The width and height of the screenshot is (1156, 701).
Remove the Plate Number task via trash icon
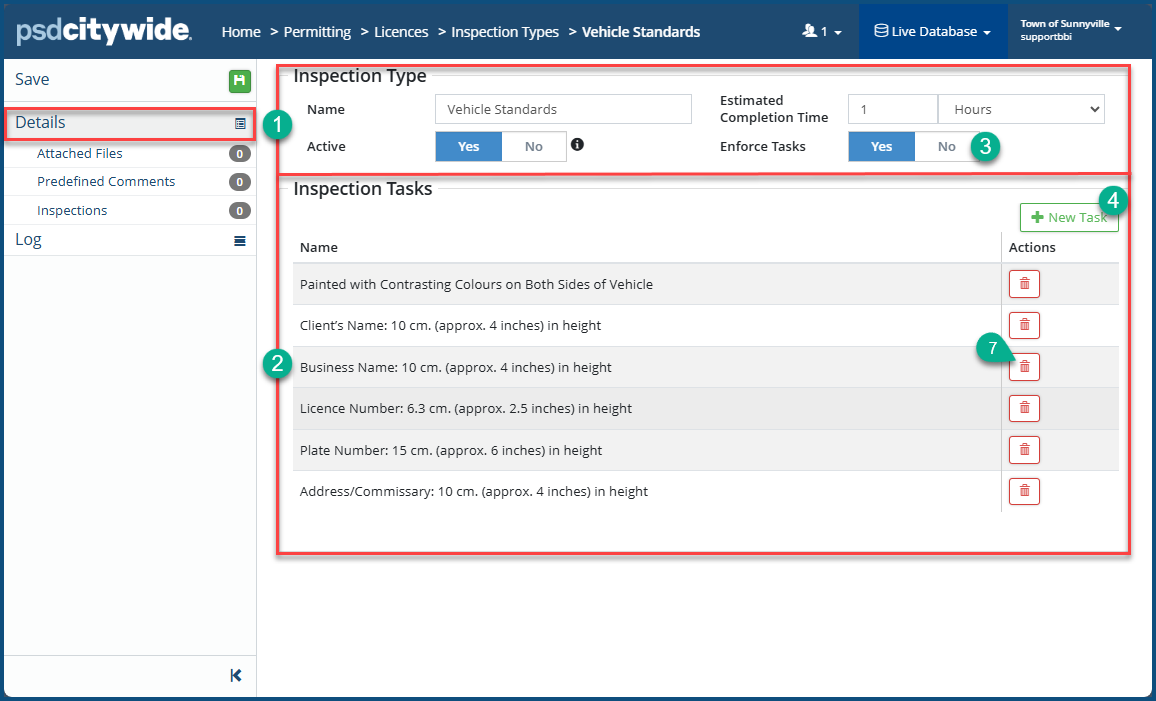1024,450
